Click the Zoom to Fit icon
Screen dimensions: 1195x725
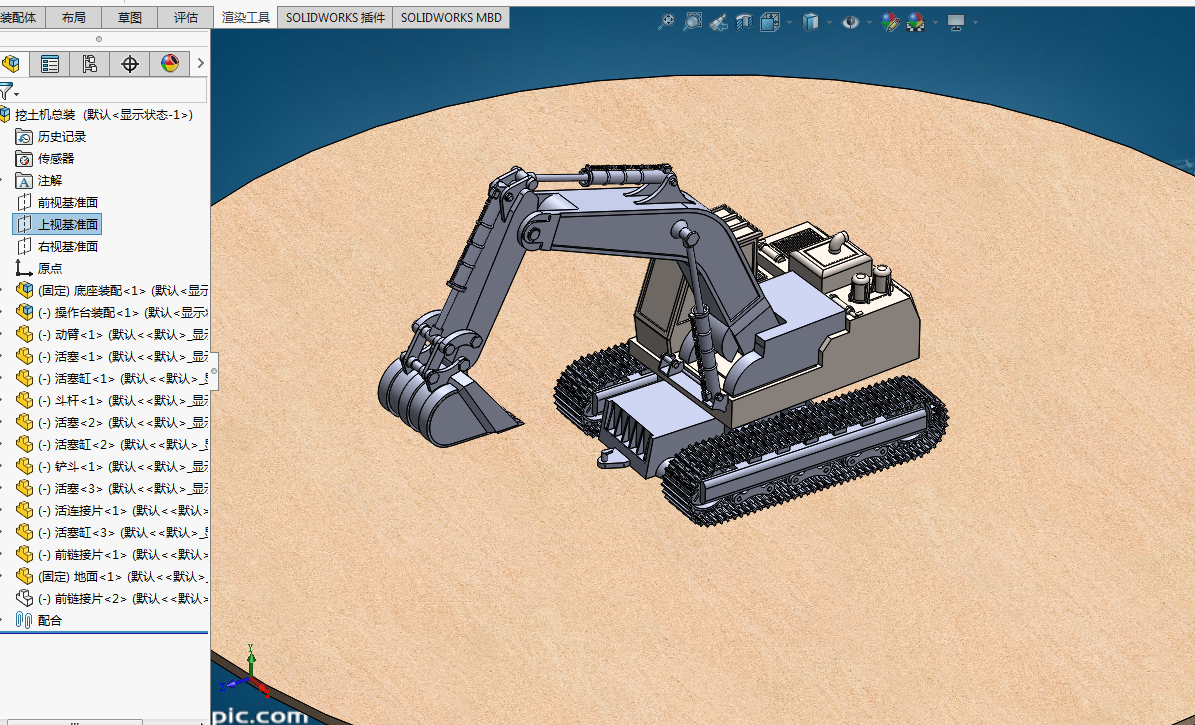(x=666, y=22)
